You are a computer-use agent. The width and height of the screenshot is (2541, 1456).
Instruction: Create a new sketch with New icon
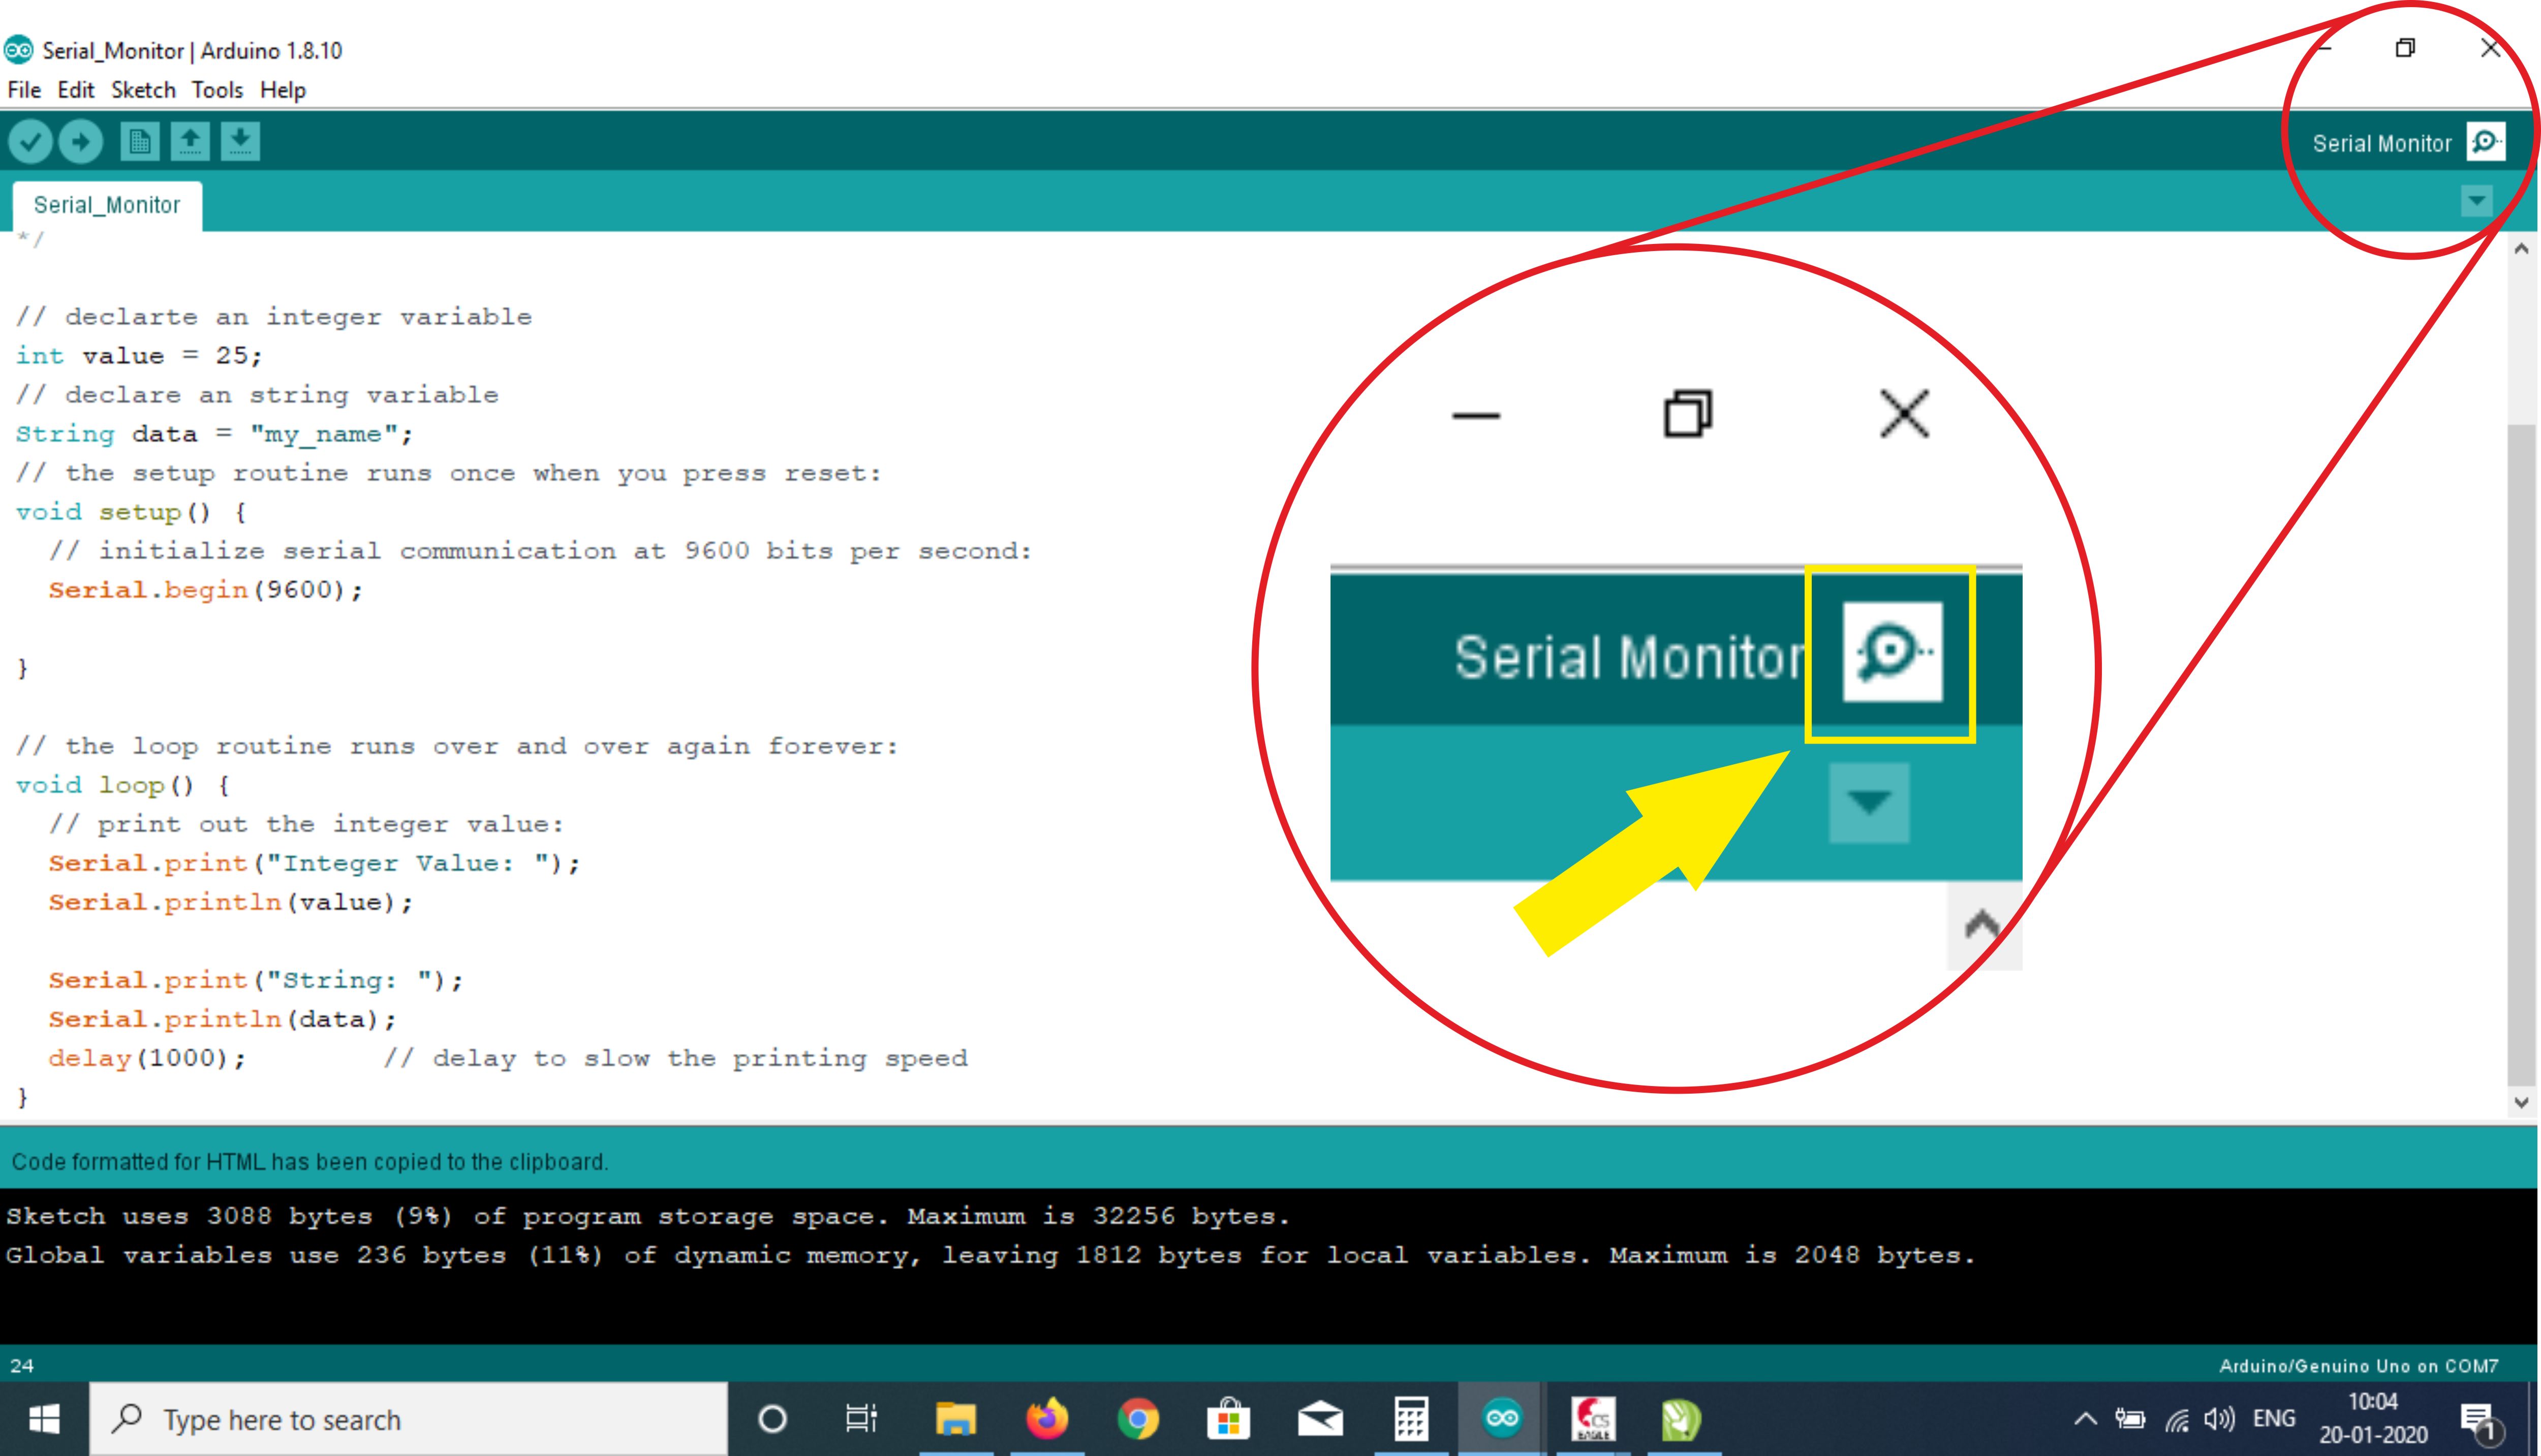pos(140,142)
